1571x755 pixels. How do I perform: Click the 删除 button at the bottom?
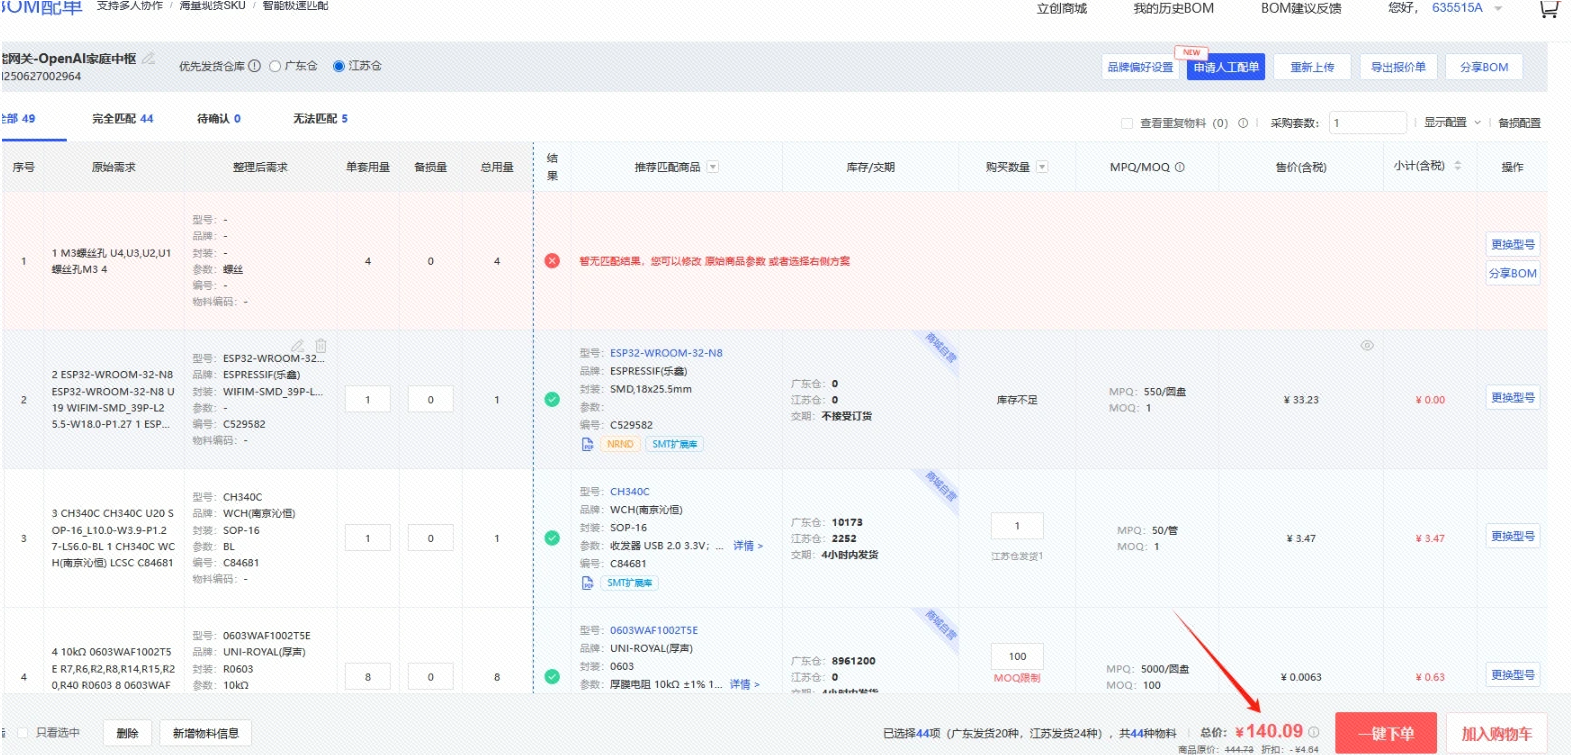click(x=127, y=733)
